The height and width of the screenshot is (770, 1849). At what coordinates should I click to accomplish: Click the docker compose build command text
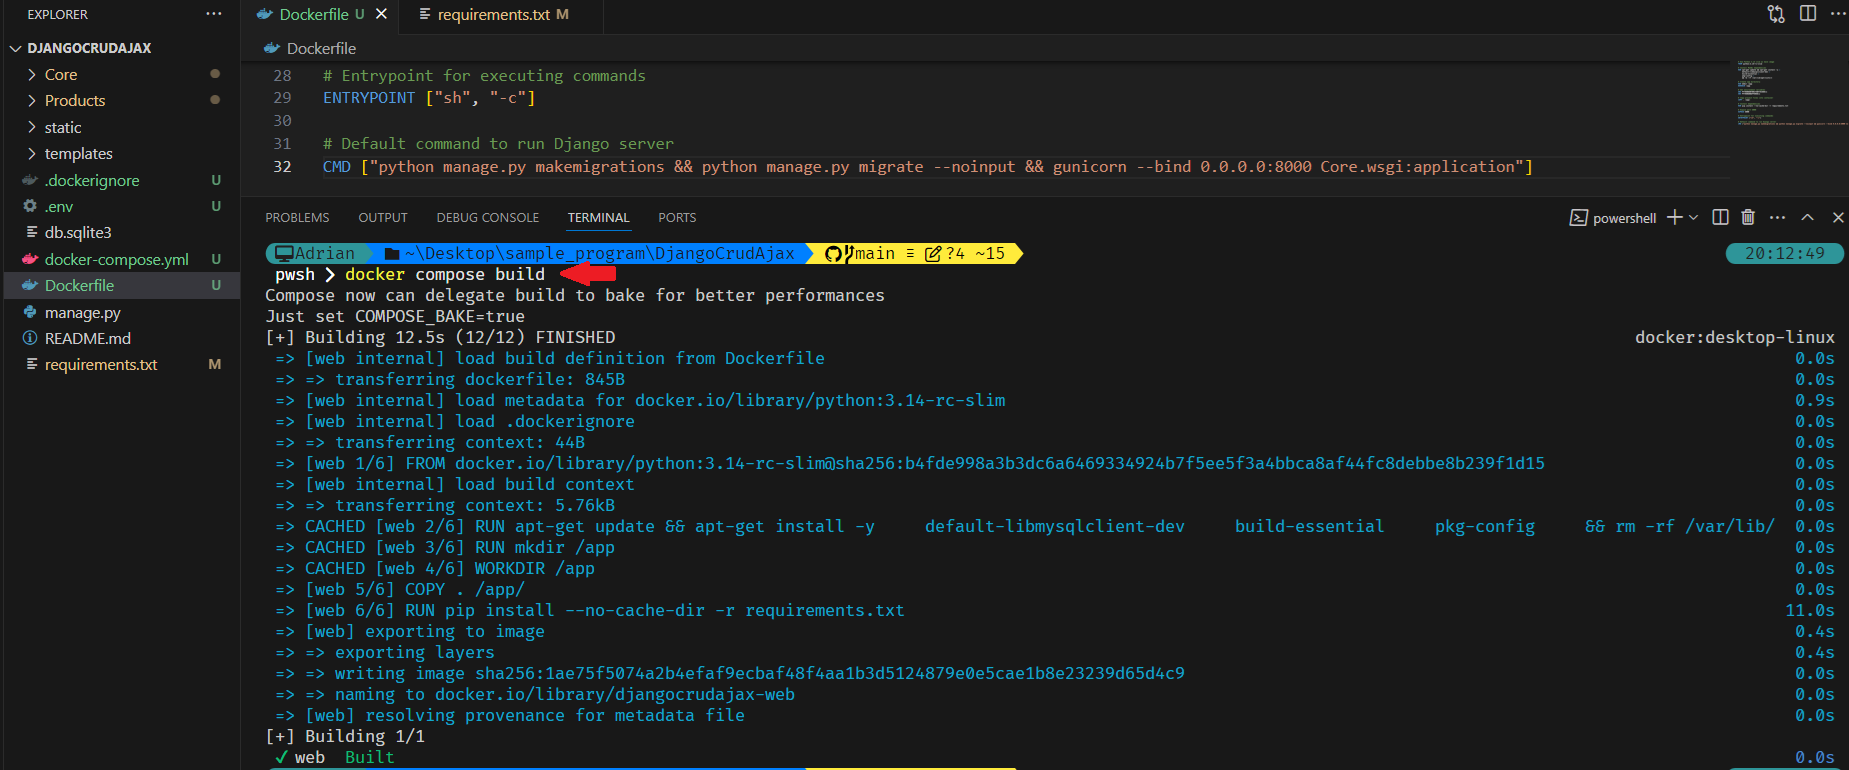point(445,274)
